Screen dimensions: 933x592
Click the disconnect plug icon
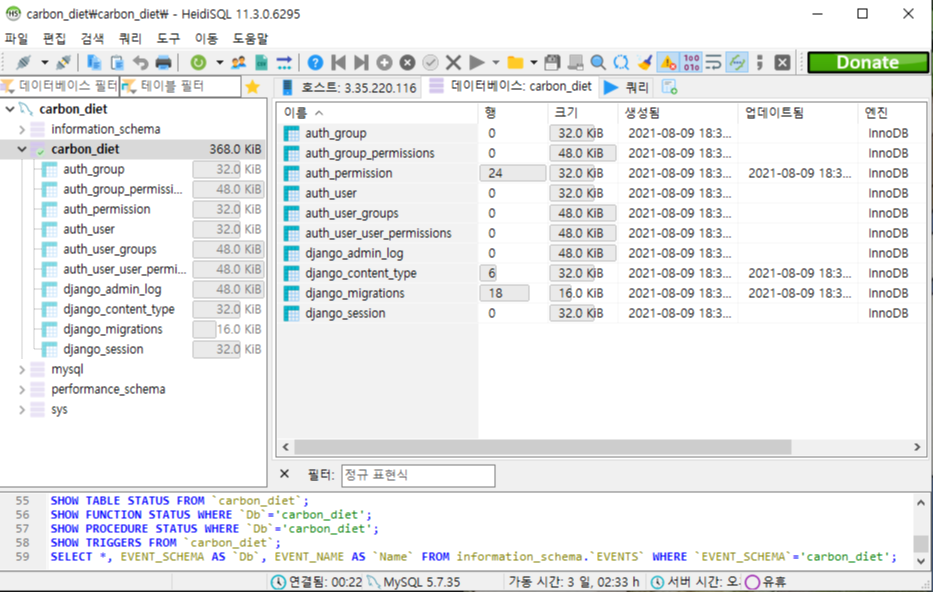(63, 62)
